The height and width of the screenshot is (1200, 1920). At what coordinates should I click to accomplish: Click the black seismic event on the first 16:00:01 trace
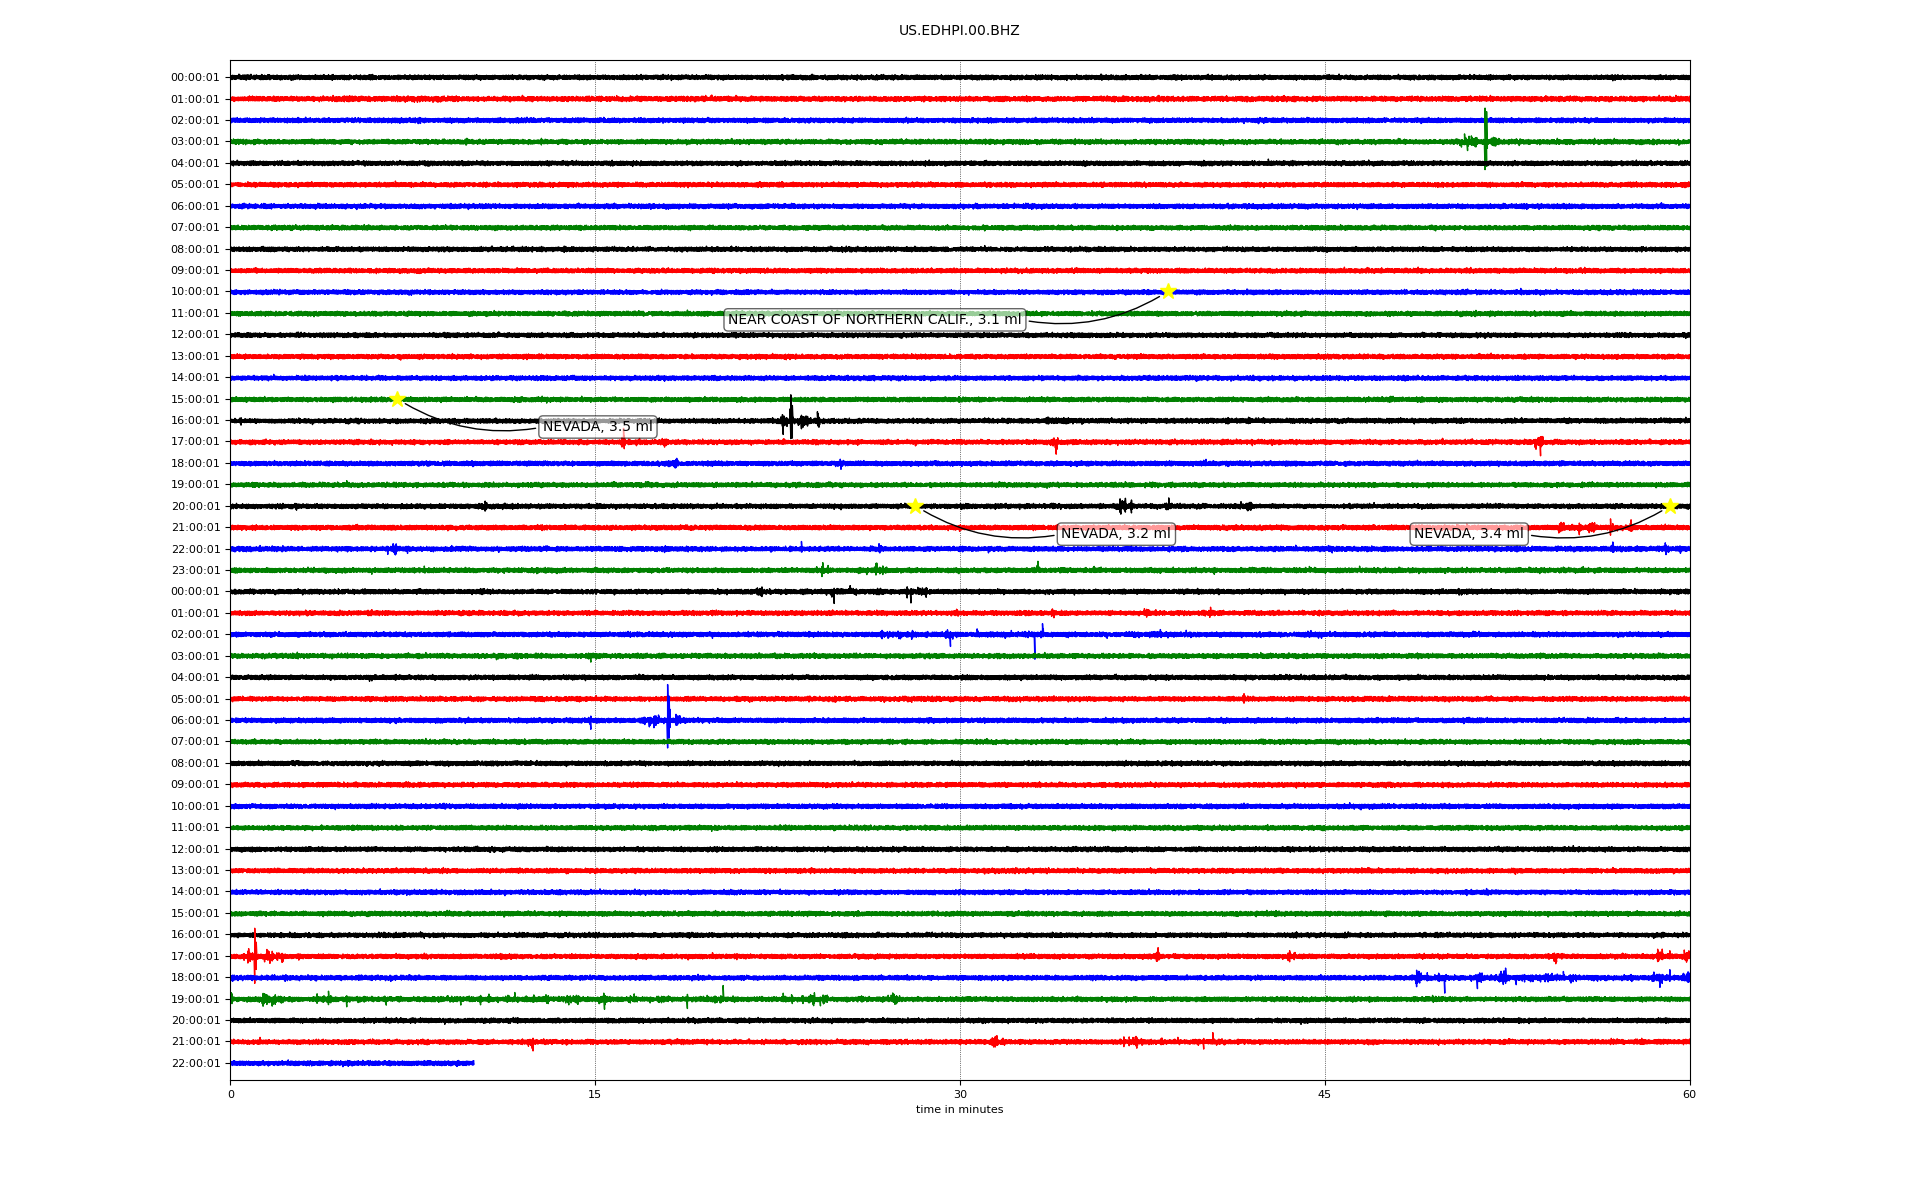791,419
